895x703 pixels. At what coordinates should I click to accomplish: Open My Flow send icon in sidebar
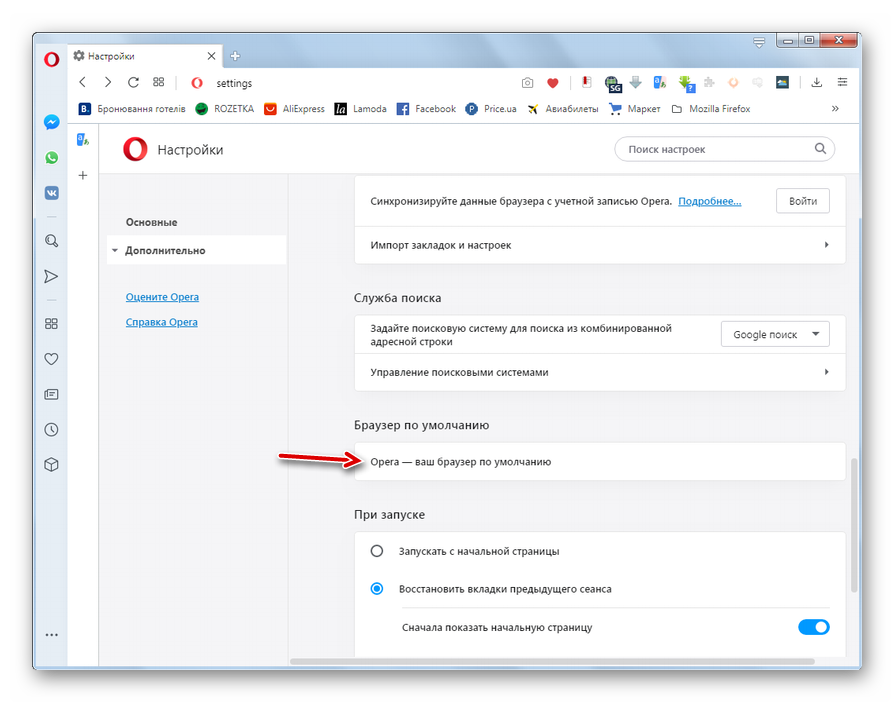pyautogui.click(x=51, y=277)
